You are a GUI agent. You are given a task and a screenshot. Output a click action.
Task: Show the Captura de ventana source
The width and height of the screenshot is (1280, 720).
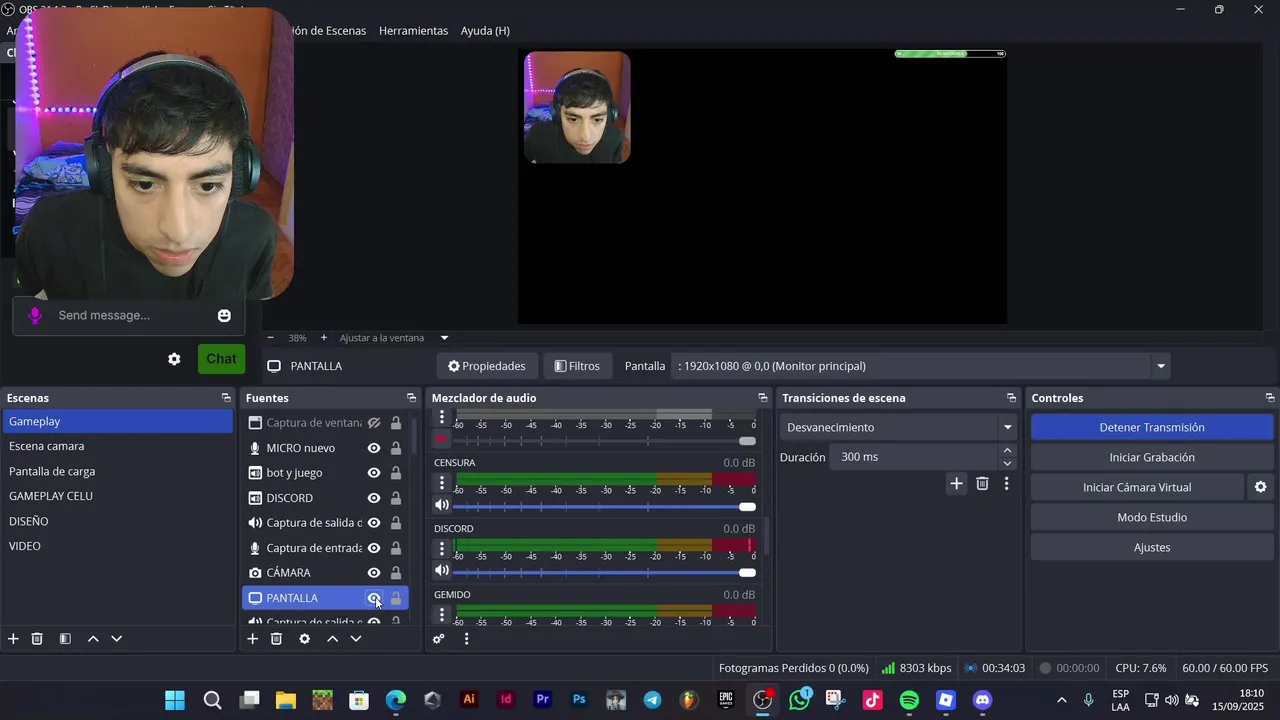click(x=374, y=423)
